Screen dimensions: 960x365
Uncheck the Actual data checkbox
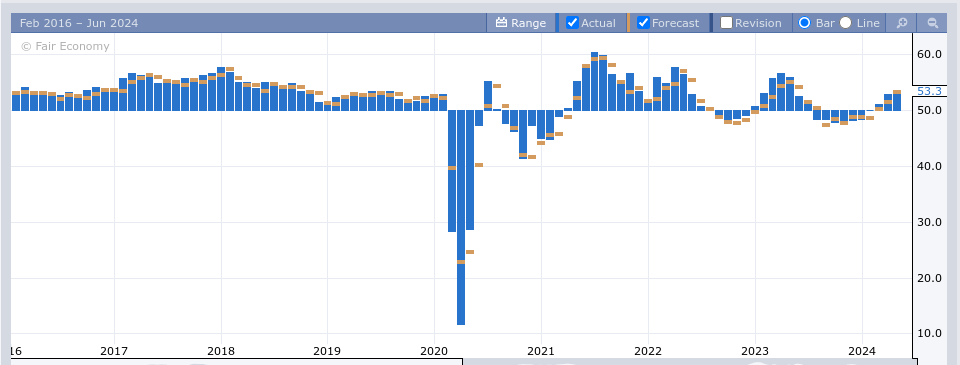(572, 23)
